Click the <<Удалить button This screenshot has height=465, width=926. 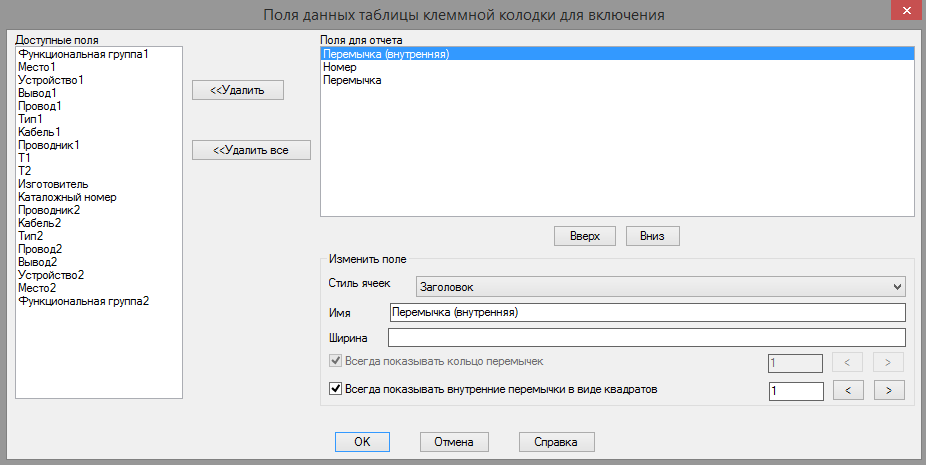pyautogui.click(x=238, y=90)
